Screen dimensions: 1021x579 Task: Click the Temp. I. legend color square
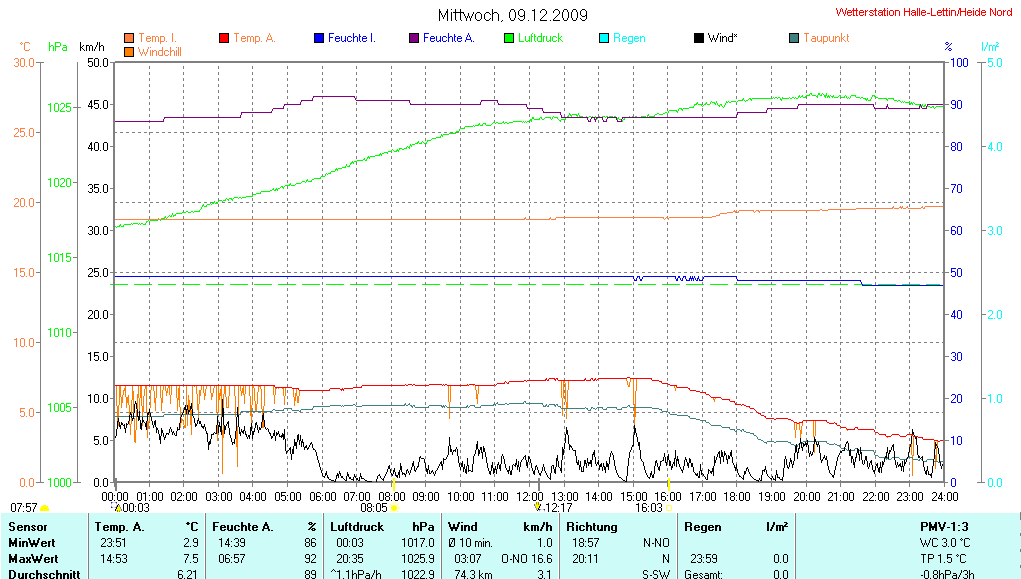(x=128, y=38)
